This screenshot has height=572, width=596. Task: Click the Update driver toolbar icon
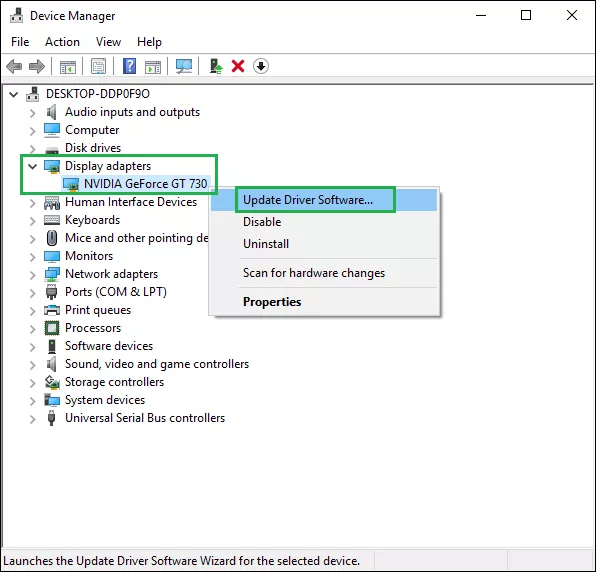pos(216,66)
